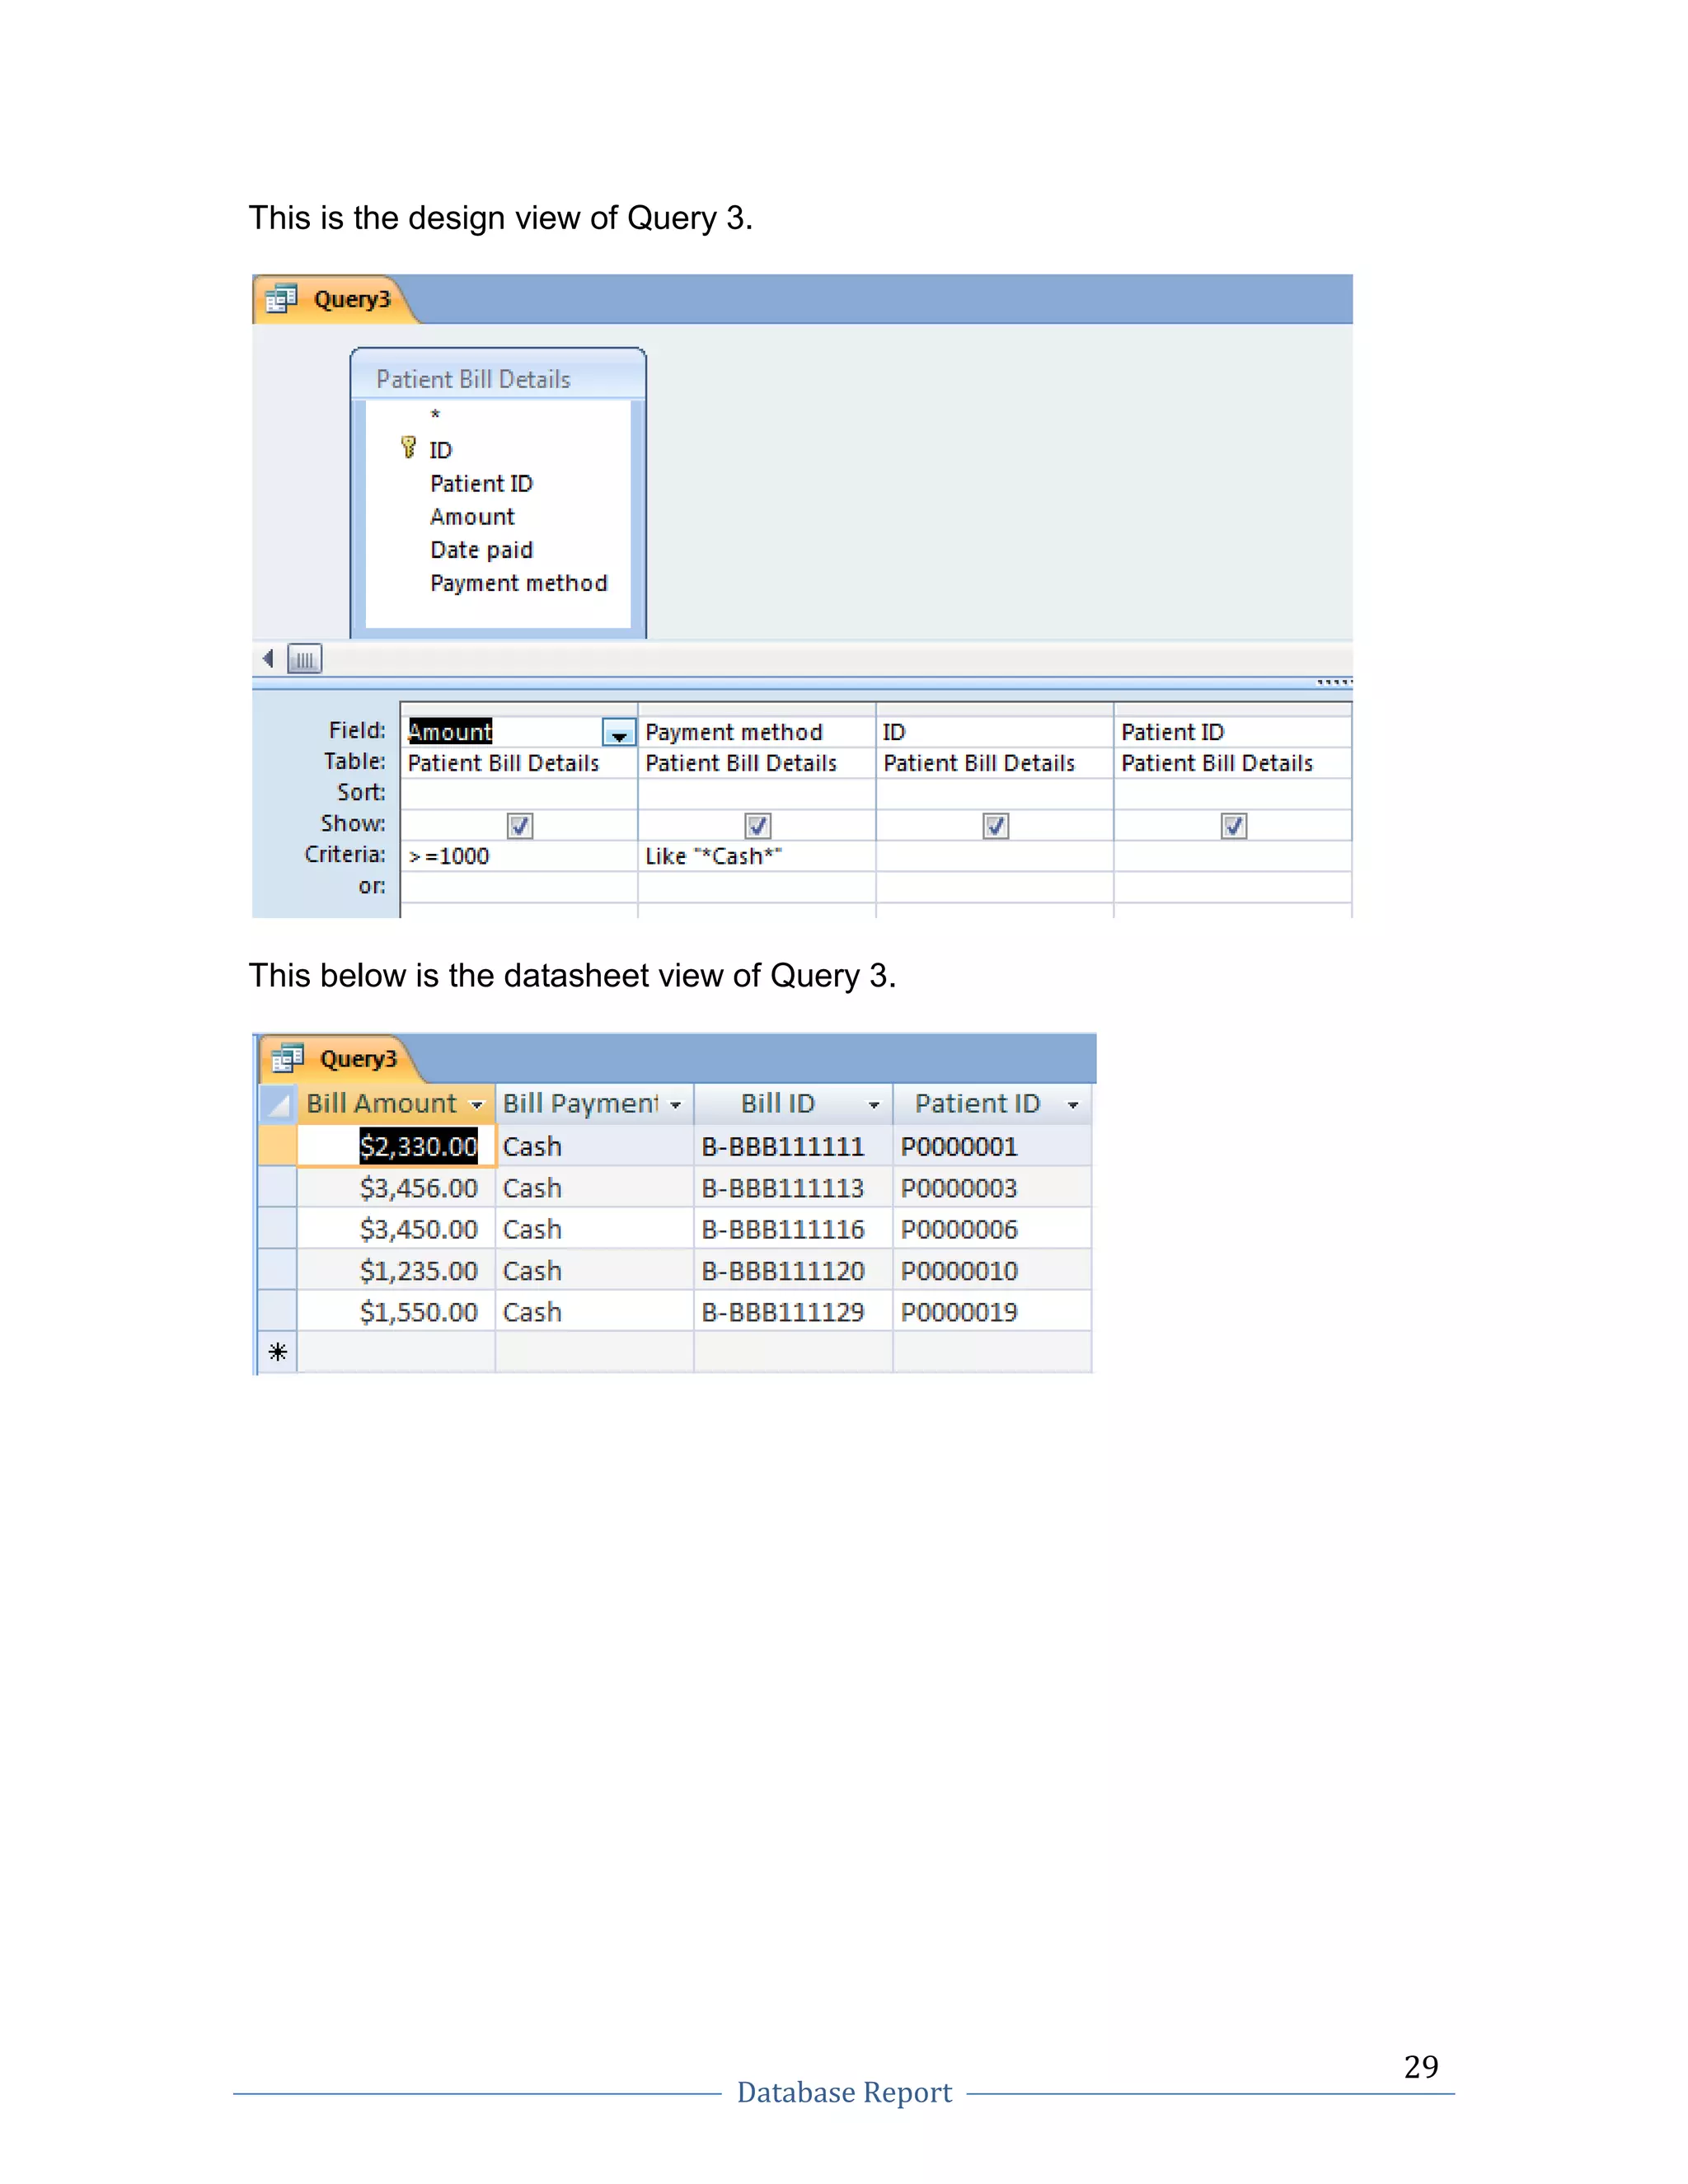Click the P0000001 cell

click(x=992, y=1146)
